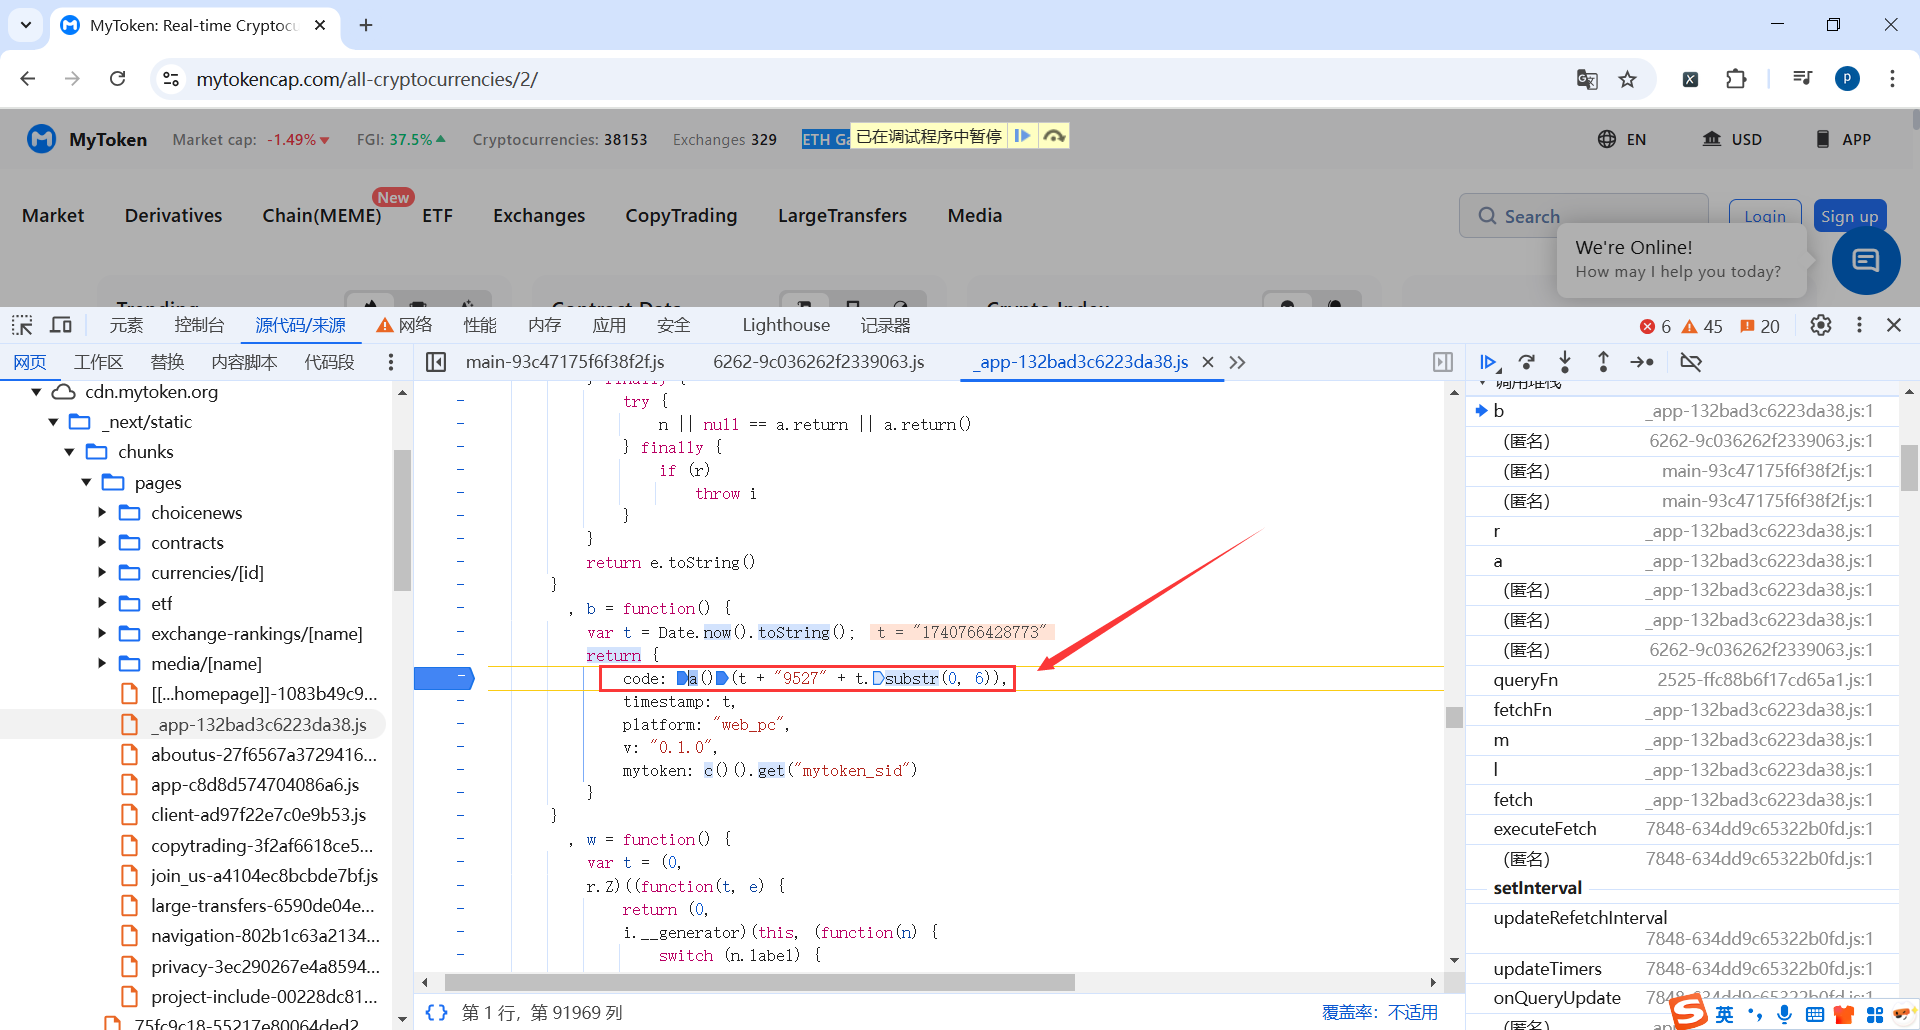Resume script execution in debugger toolbar
The image size is (1920, 1030).
point(1488,362)
